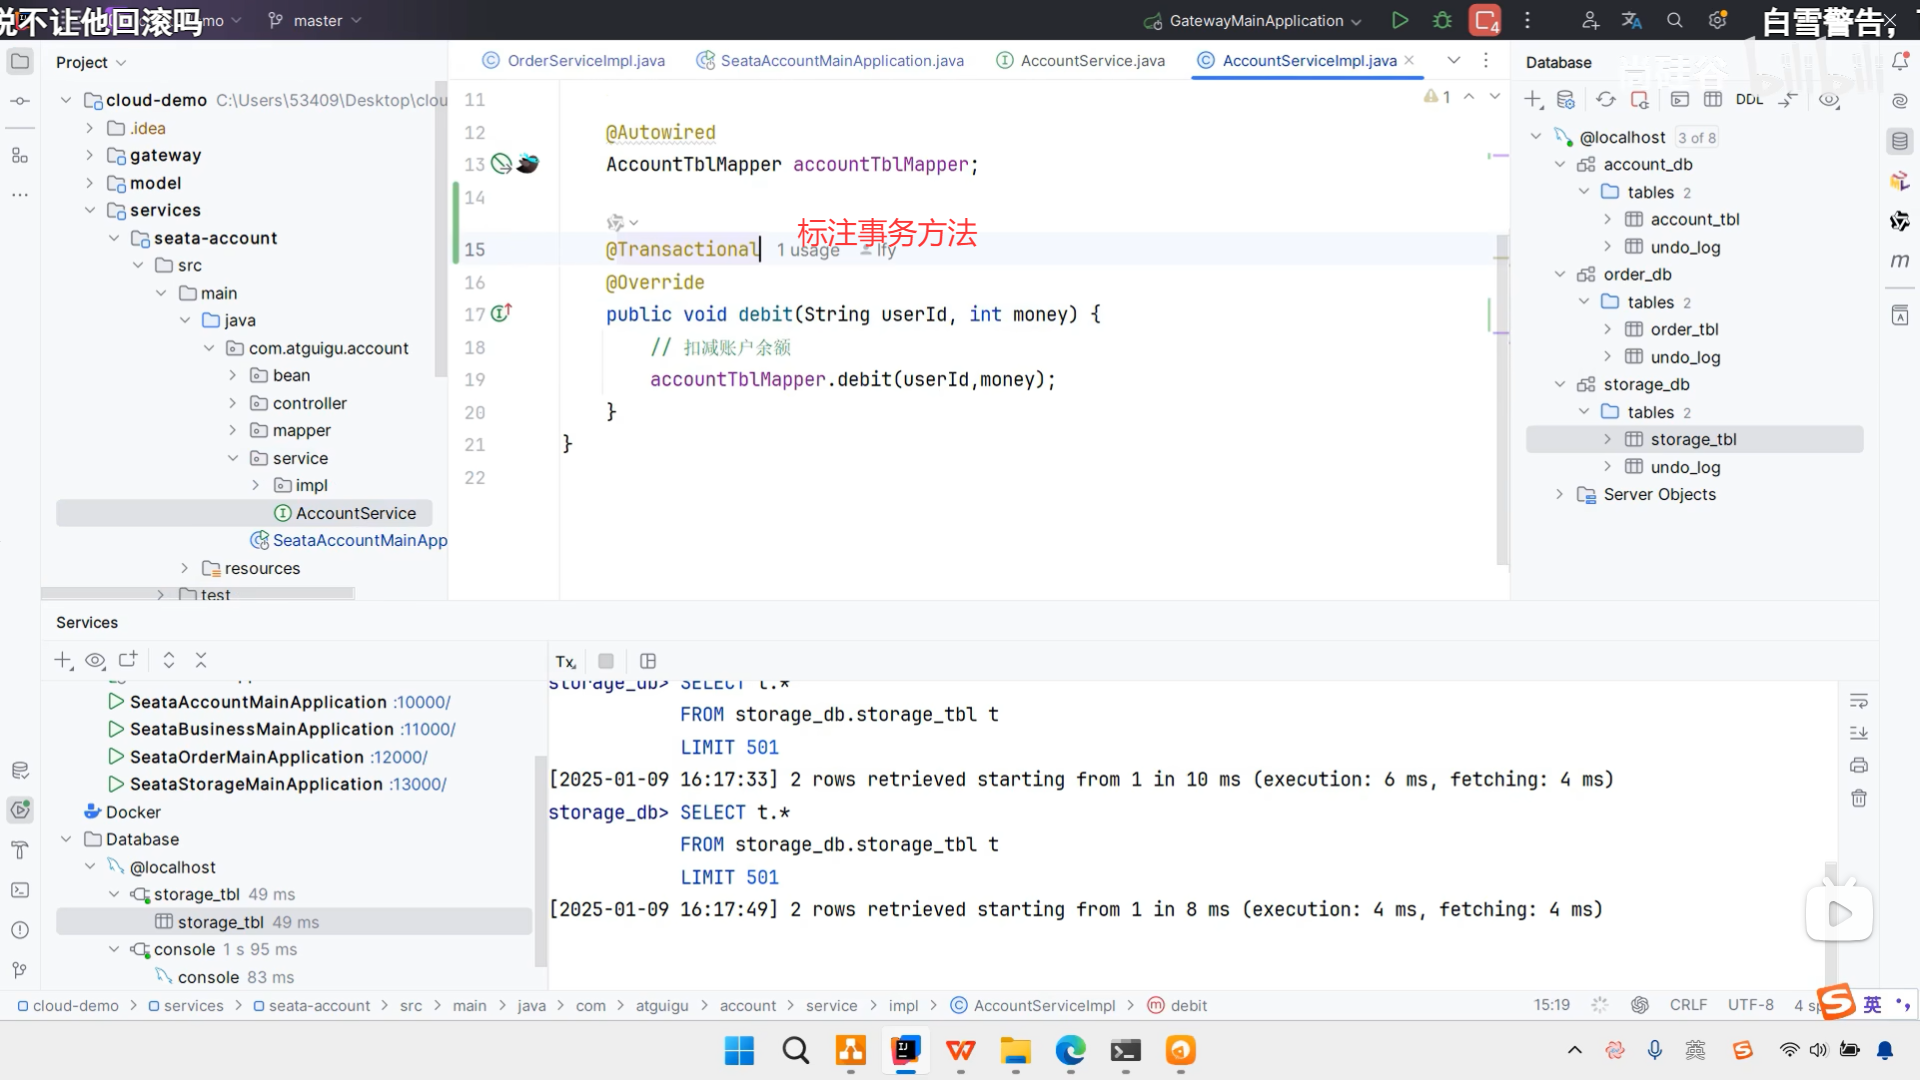Switch to AccountService.java tab
Screen dimensions: 1920x1080
(x=1092, y=60)
